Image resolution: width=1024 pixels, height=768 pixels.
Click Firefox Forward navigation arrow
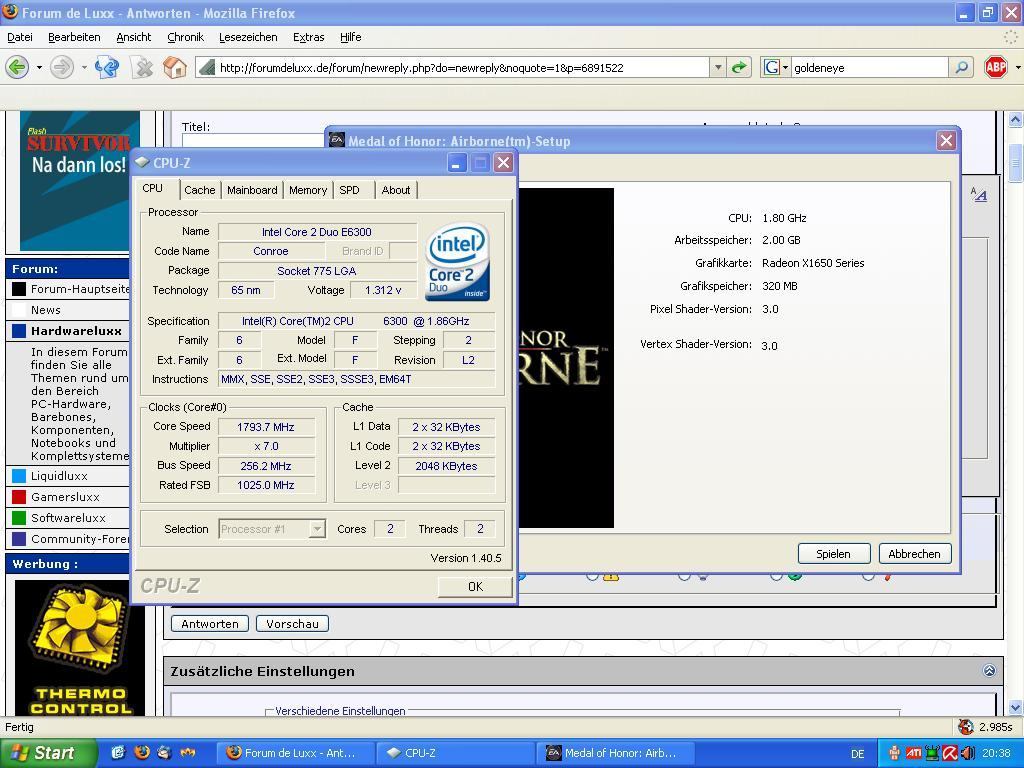pos(62,67)
